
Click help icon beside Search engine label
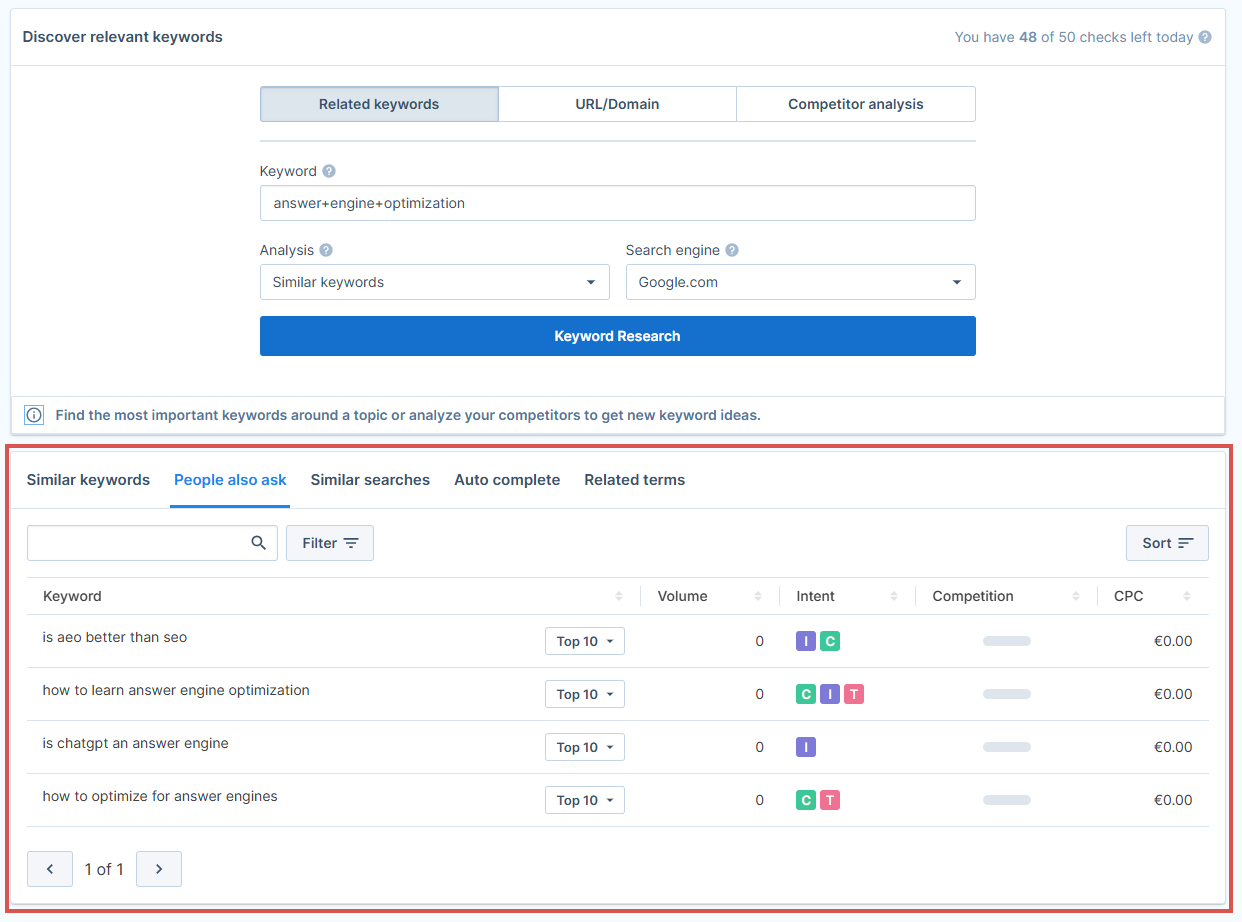[x=732, y=250]
